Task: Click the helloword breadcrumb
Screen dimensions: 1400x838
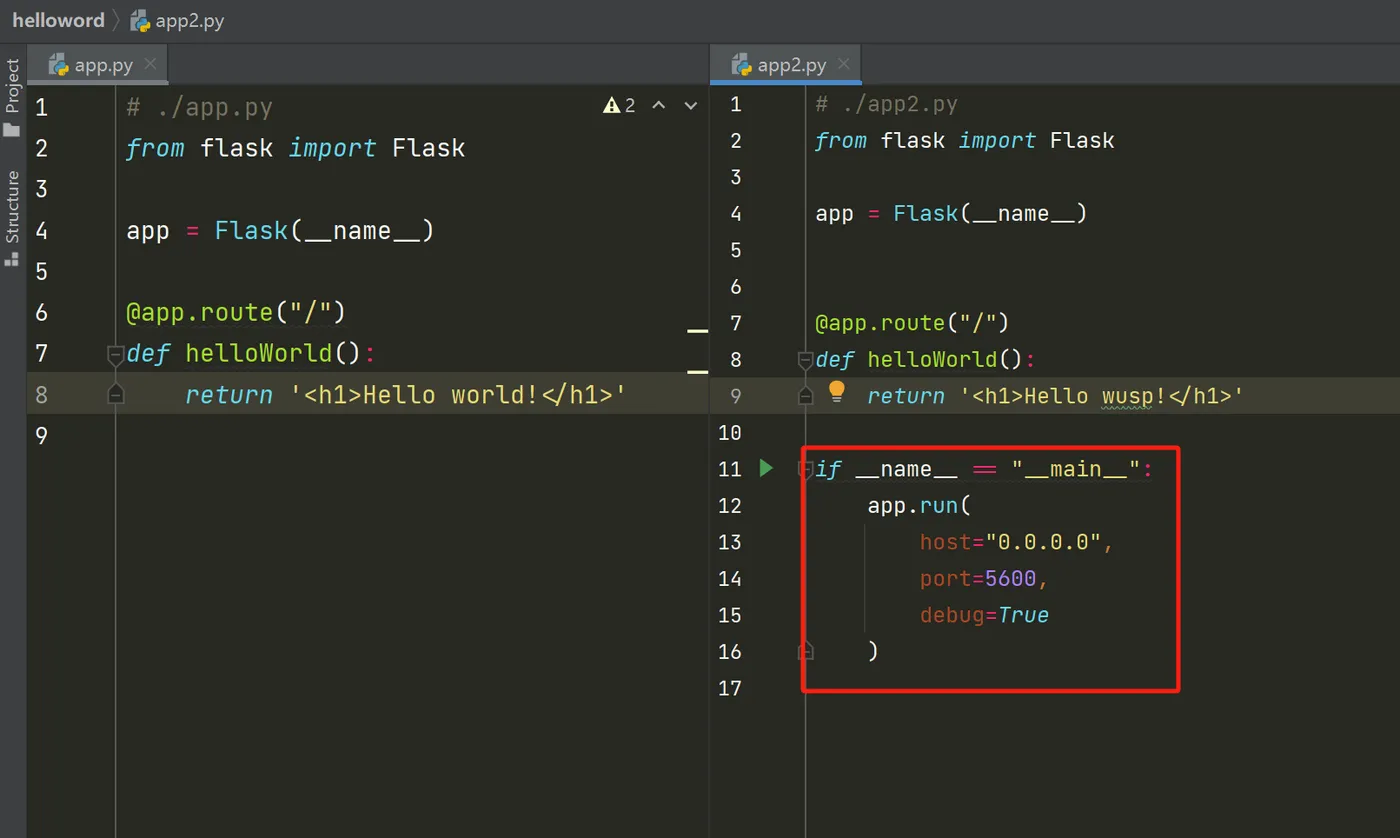Action: click(x=58, y=20)
